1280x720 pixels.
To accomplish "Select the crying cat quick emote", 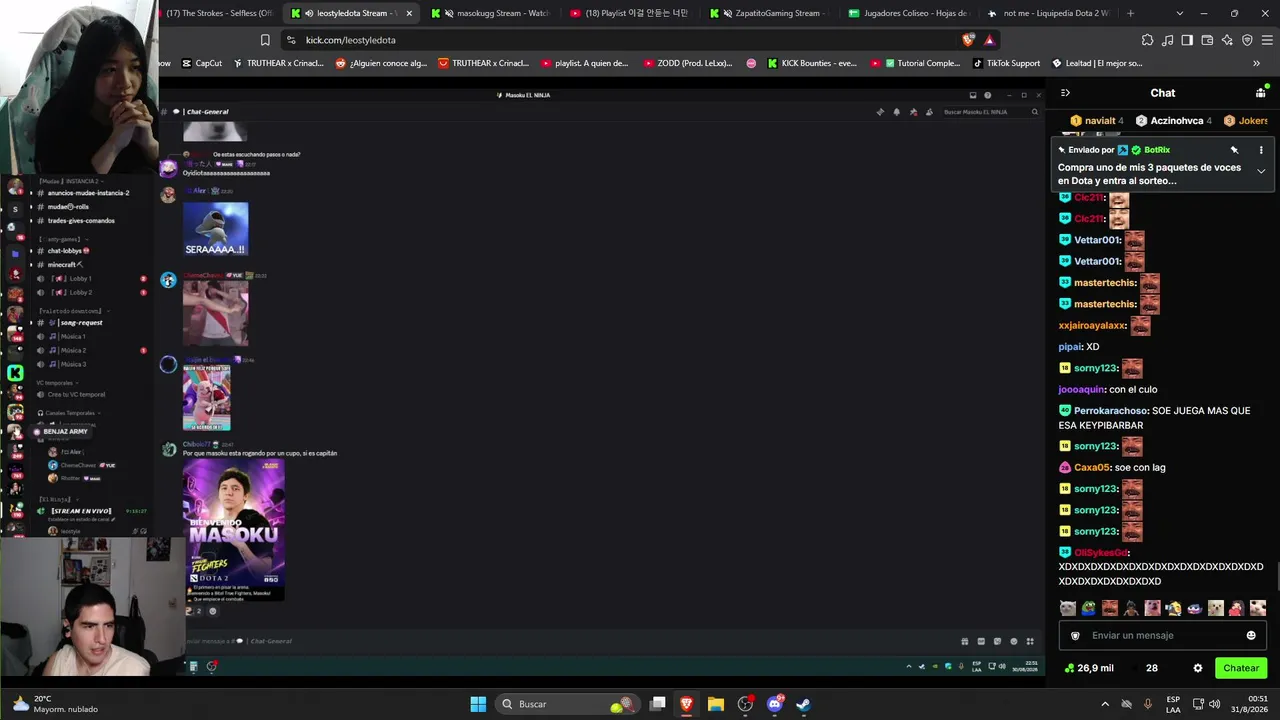I will (1068, 608).
